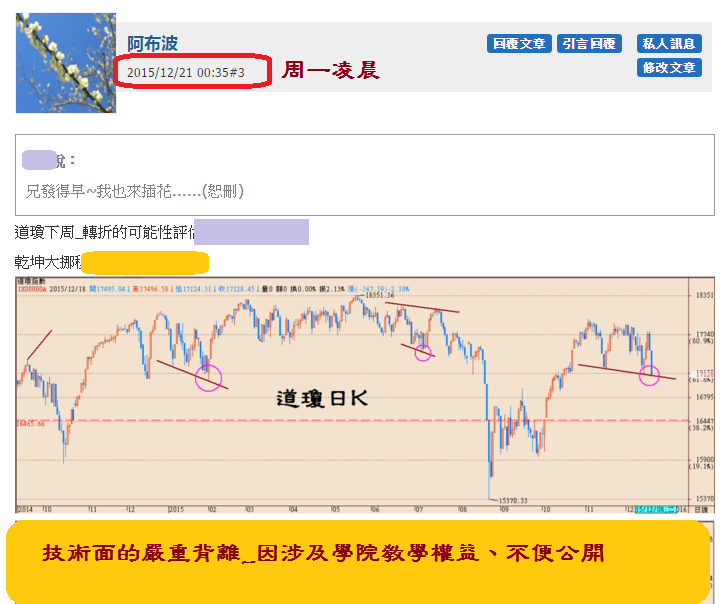Open the 阿布波 username profile link
This screenshot has height=604, width=726.
152,43
